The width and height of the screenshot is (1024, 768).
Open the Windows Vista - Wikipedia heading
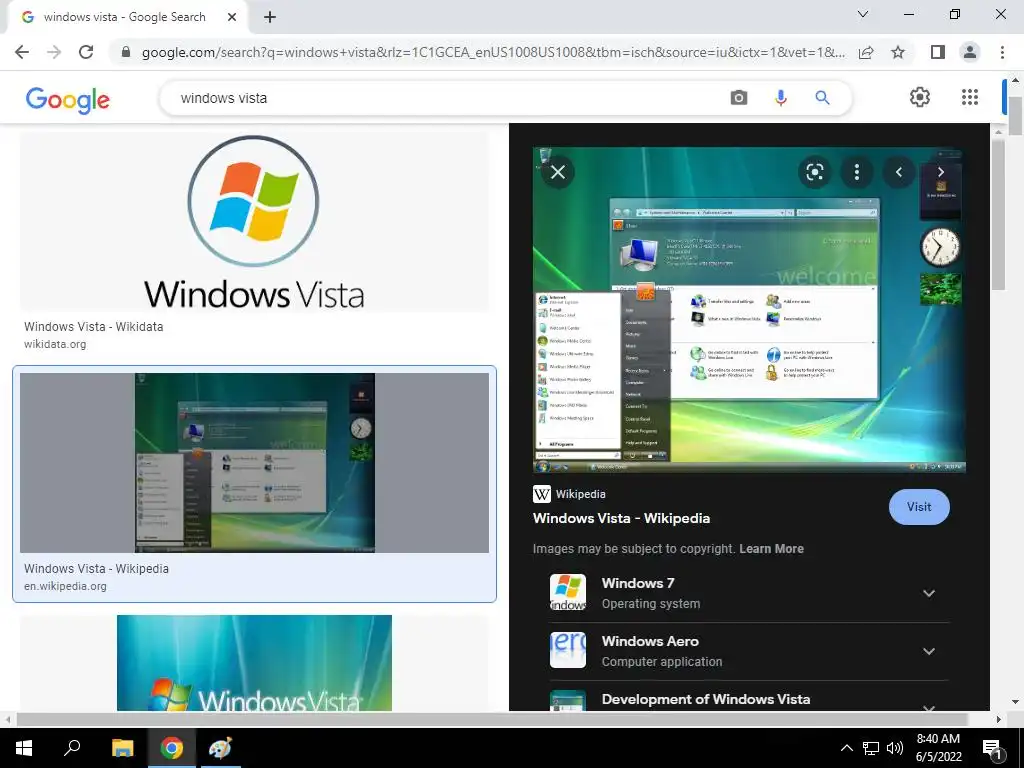(621, 519)
